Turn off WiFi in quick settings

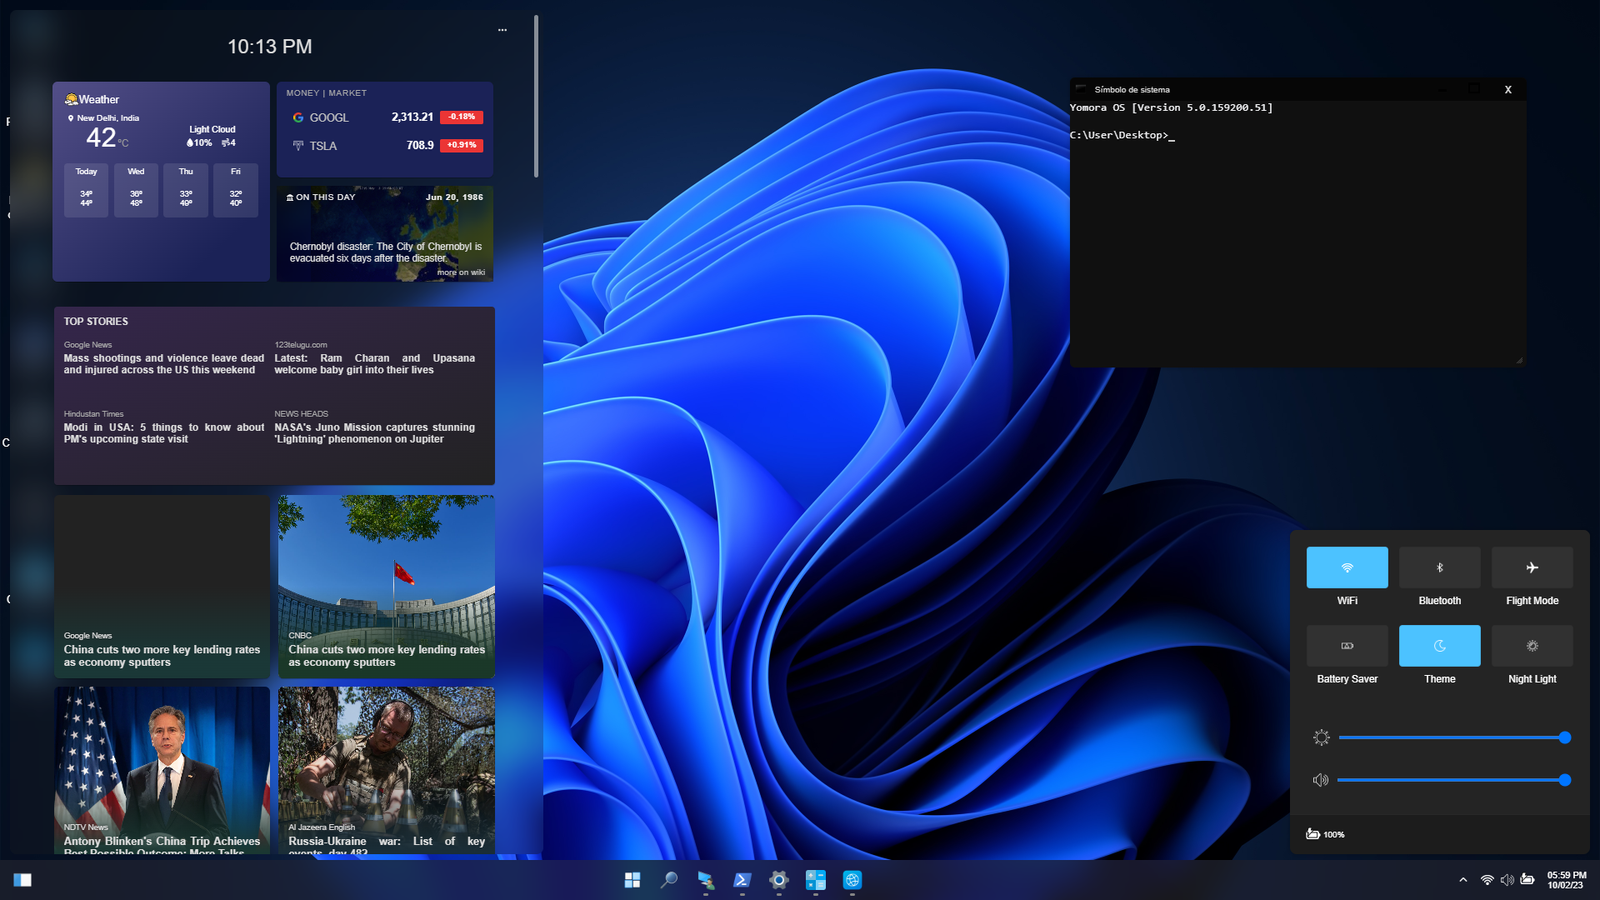(1346, 567)
